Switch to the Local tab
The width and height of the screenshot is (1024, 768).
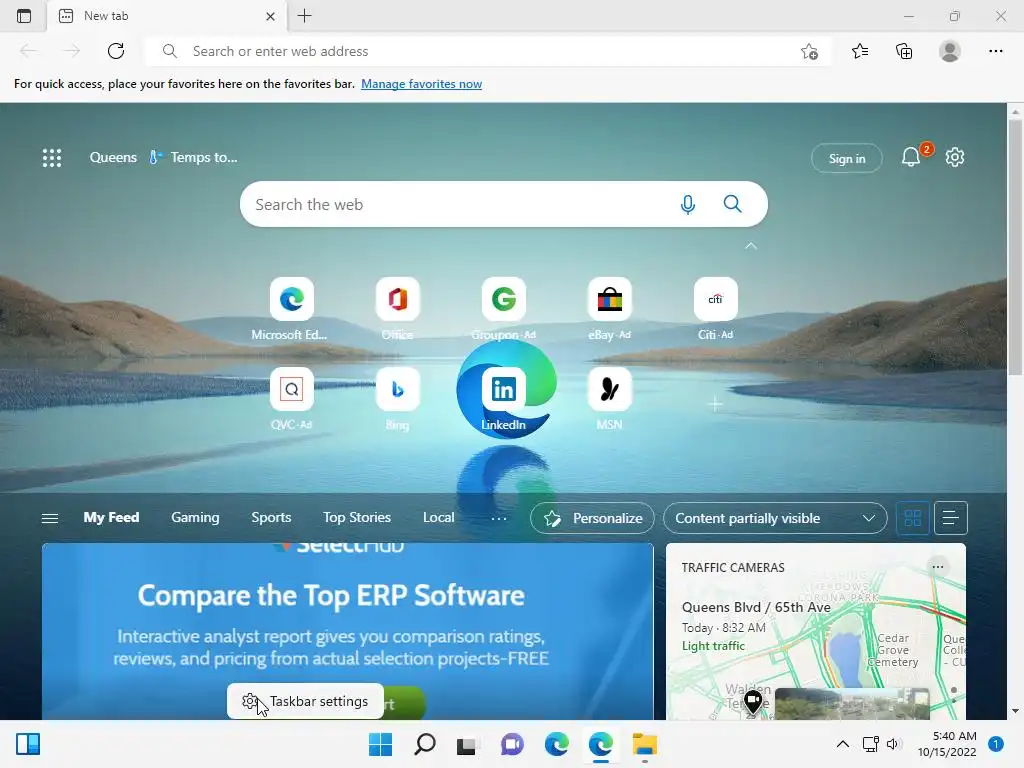(x=438, y=517)
